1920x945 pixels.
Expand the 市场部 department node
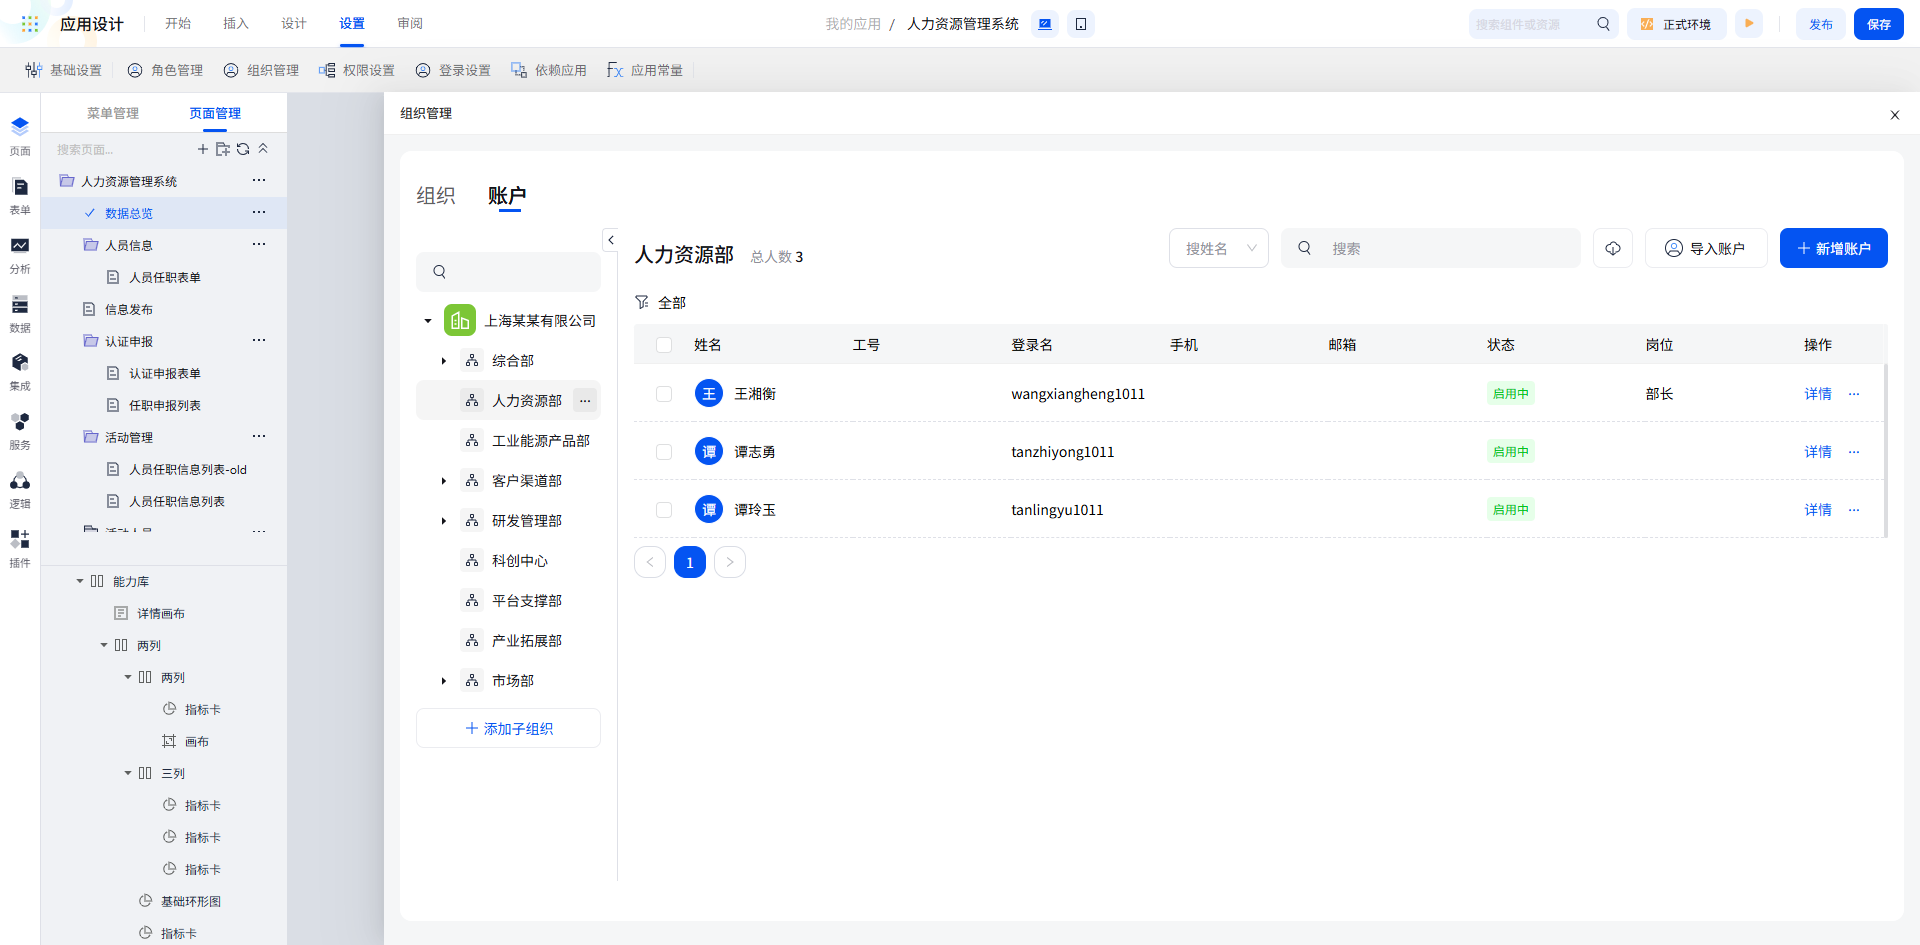(444, 681)
